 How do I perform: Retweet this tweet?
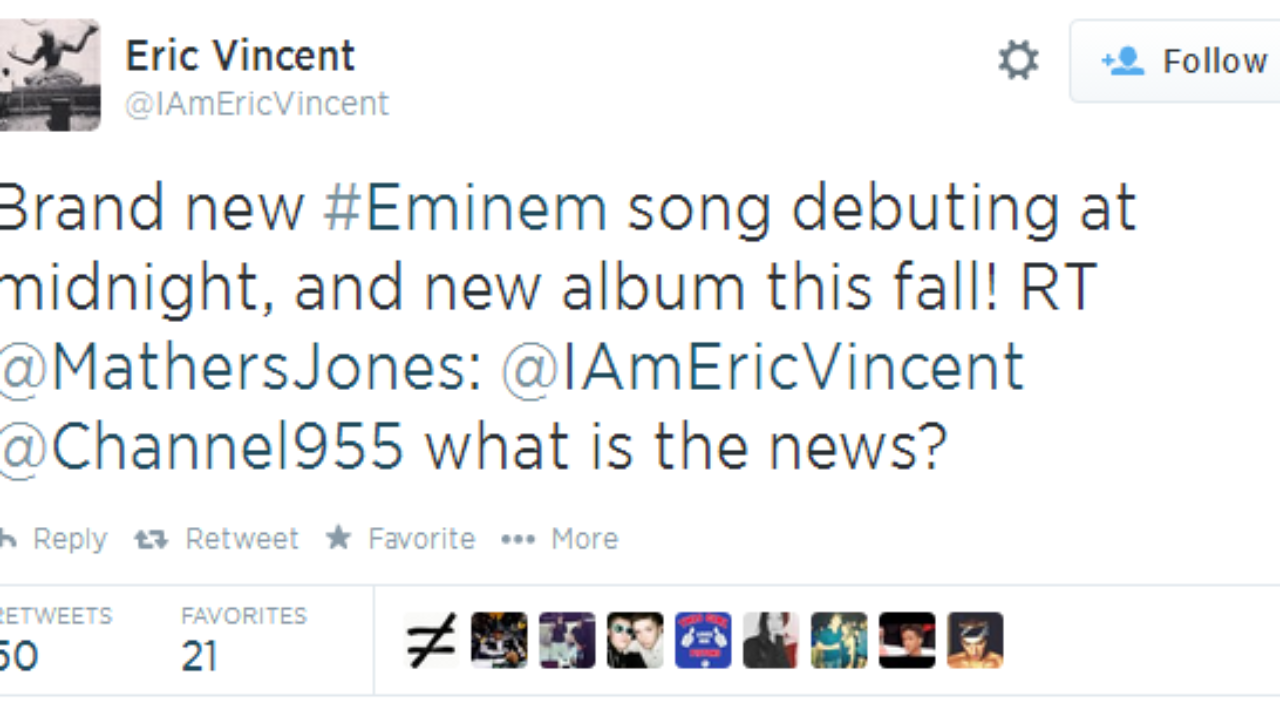[x=217, y=539]
